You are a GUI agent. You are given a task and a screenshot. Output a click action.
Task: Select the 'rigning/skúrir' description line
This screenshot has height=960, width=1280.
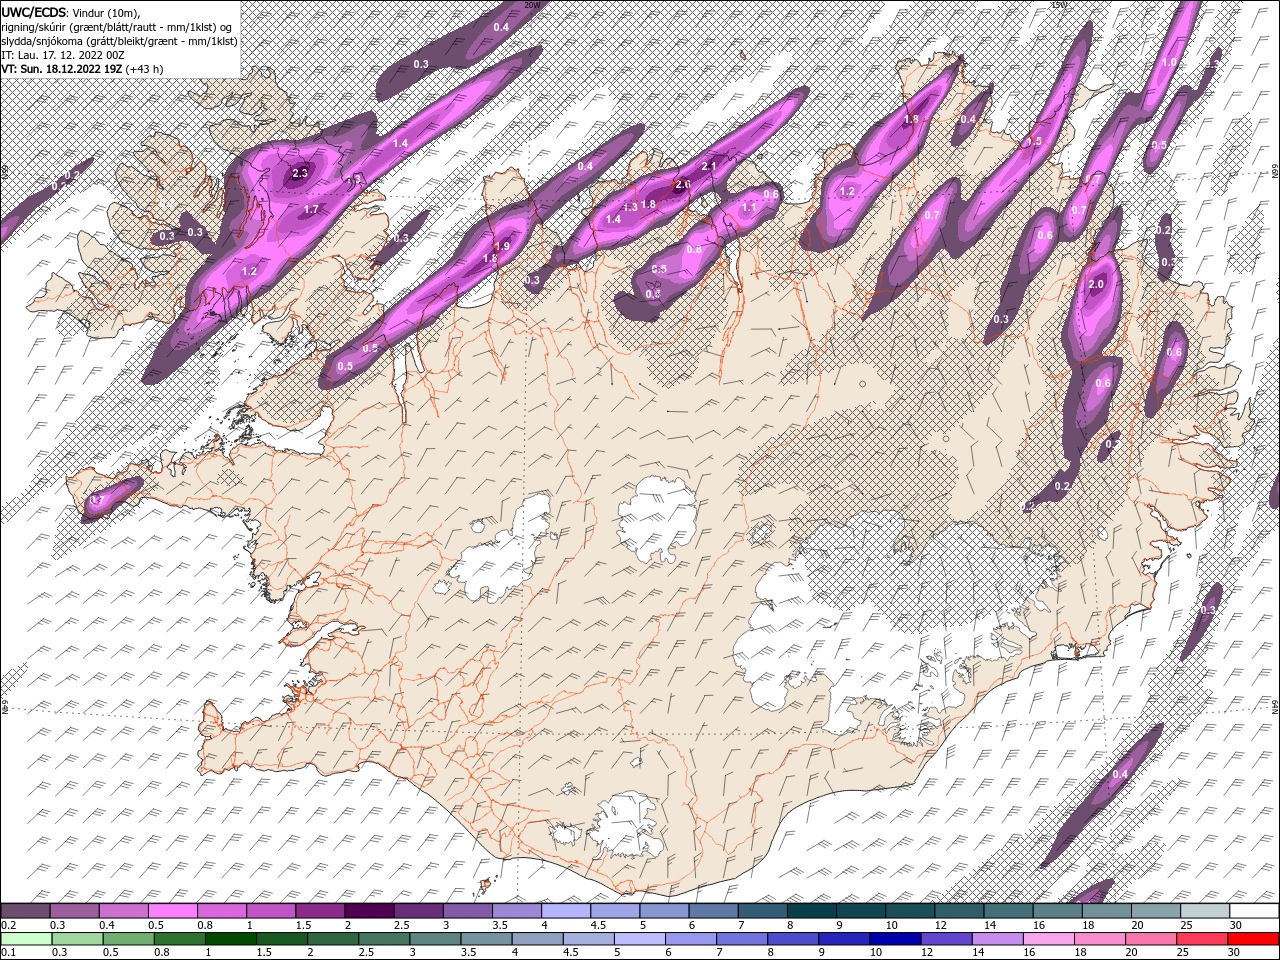click(117, 27)
